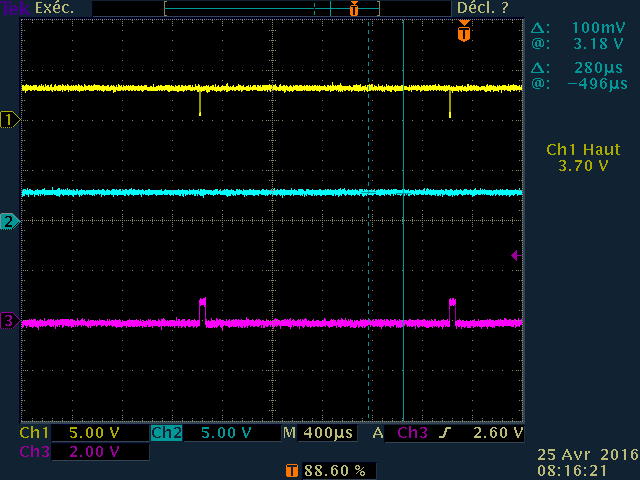Image resolution: width=640 pixels, height=480 pixels.
Task: Click the rising edge trigger slope symbol
Action: click(x=445, y=433)
